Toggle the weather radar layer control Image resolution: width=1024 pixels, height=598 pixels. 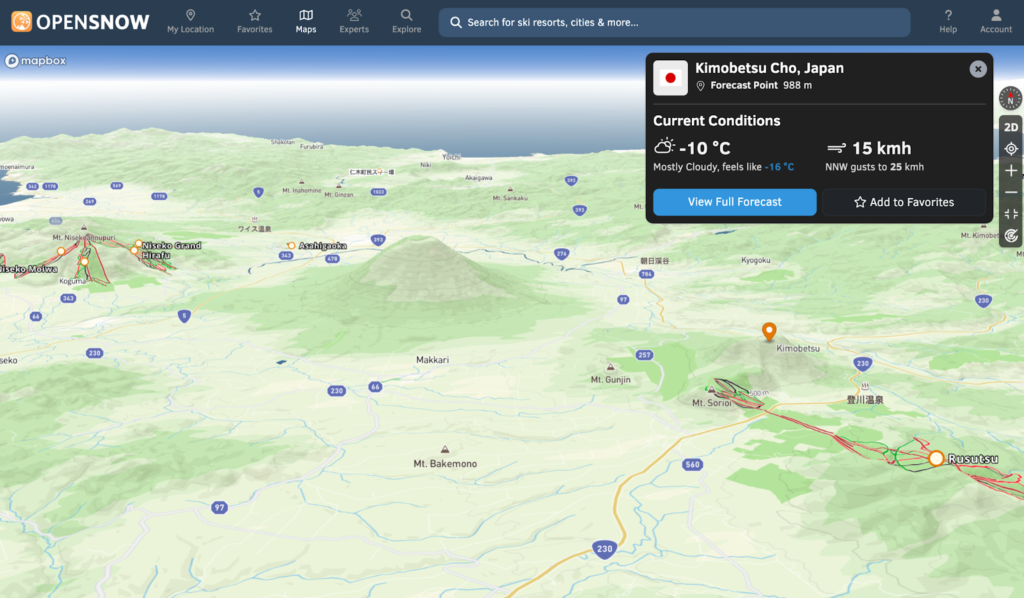click(x=1011, y=236)
